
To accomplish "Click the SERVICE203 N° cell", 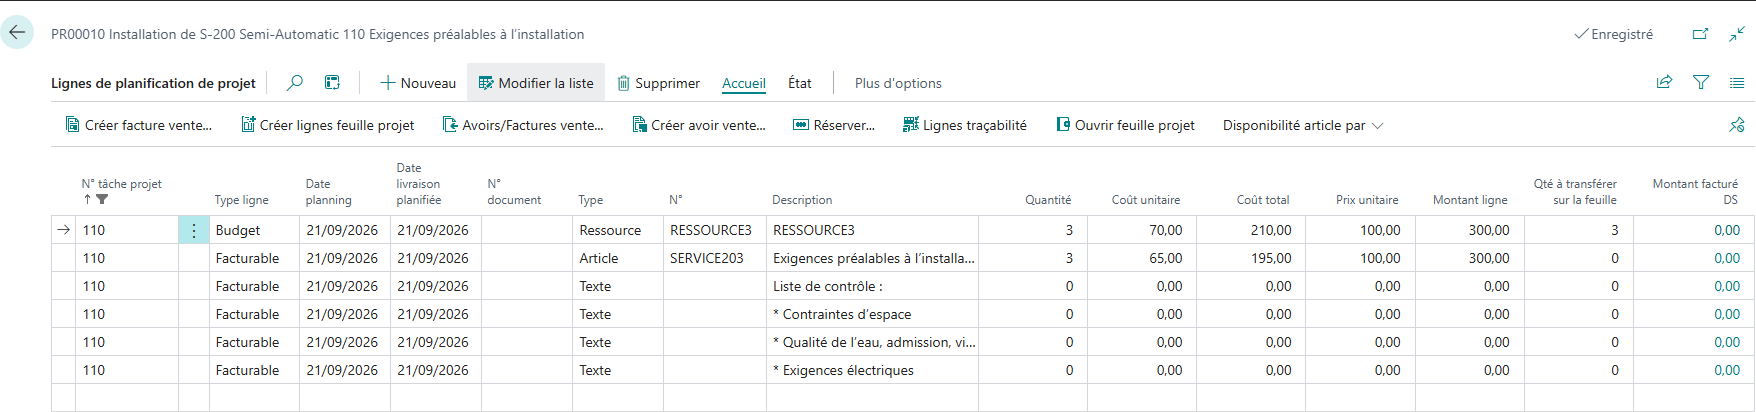I will [x=715, y=258].
